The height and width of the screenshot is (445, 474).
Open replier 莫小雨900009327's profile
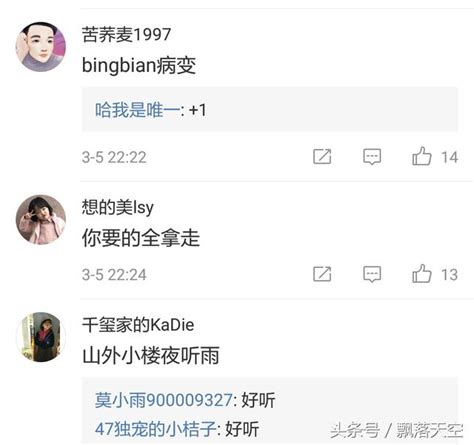coord(164,400)
